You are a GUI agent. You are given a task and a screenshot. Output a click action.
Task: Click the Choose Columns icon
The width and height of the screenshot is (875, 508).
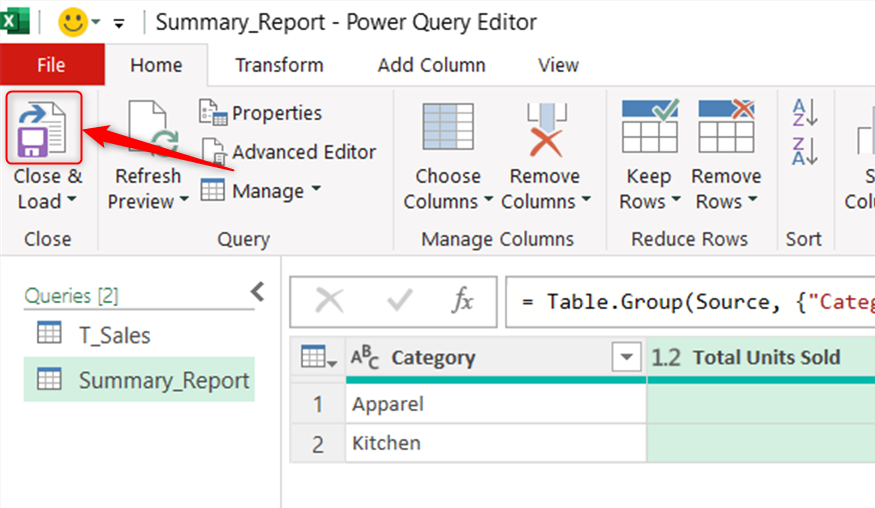coord(448,127)
